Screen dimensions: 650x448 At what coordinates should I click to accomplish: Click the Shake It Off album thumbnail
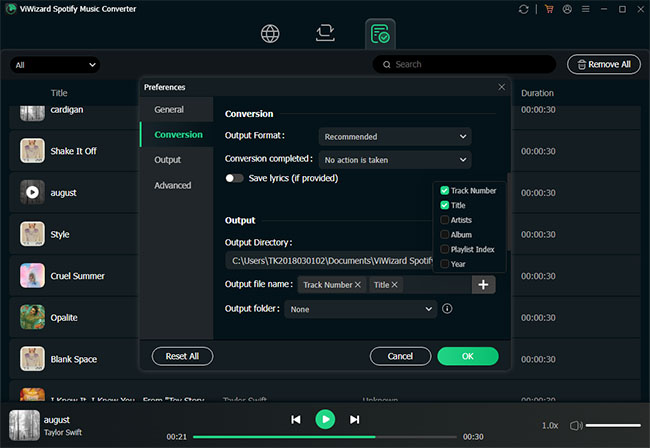click(x=32, y=150)
